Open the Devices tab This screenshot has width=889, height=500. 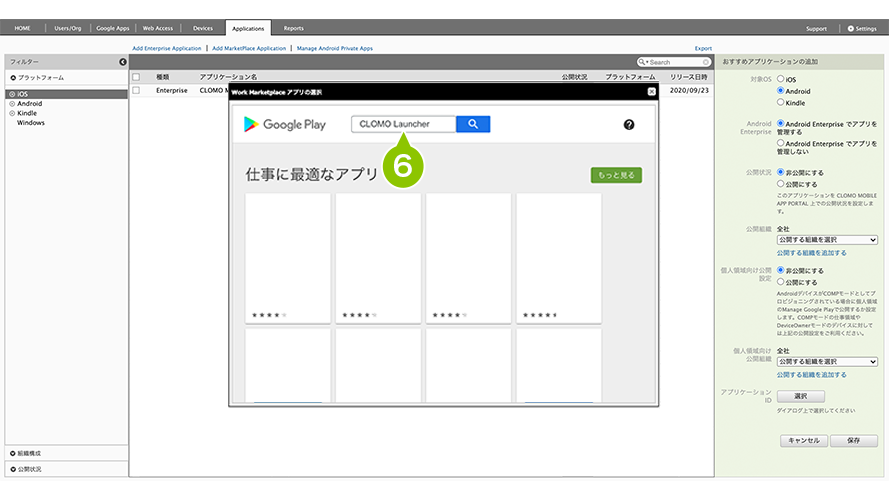coord(203,28)
